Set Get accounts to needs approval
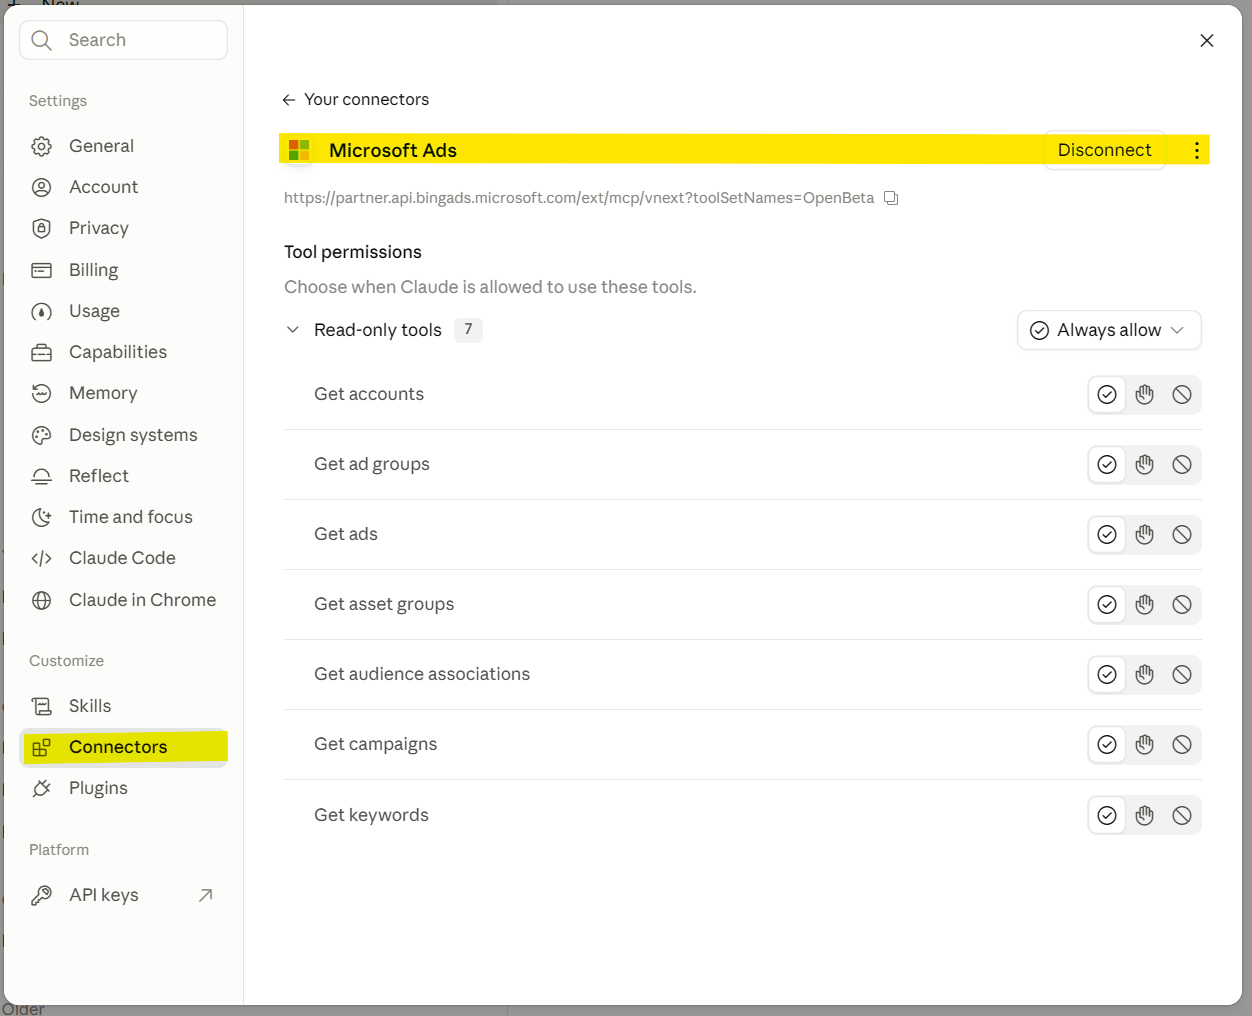 pos(1145,395)
